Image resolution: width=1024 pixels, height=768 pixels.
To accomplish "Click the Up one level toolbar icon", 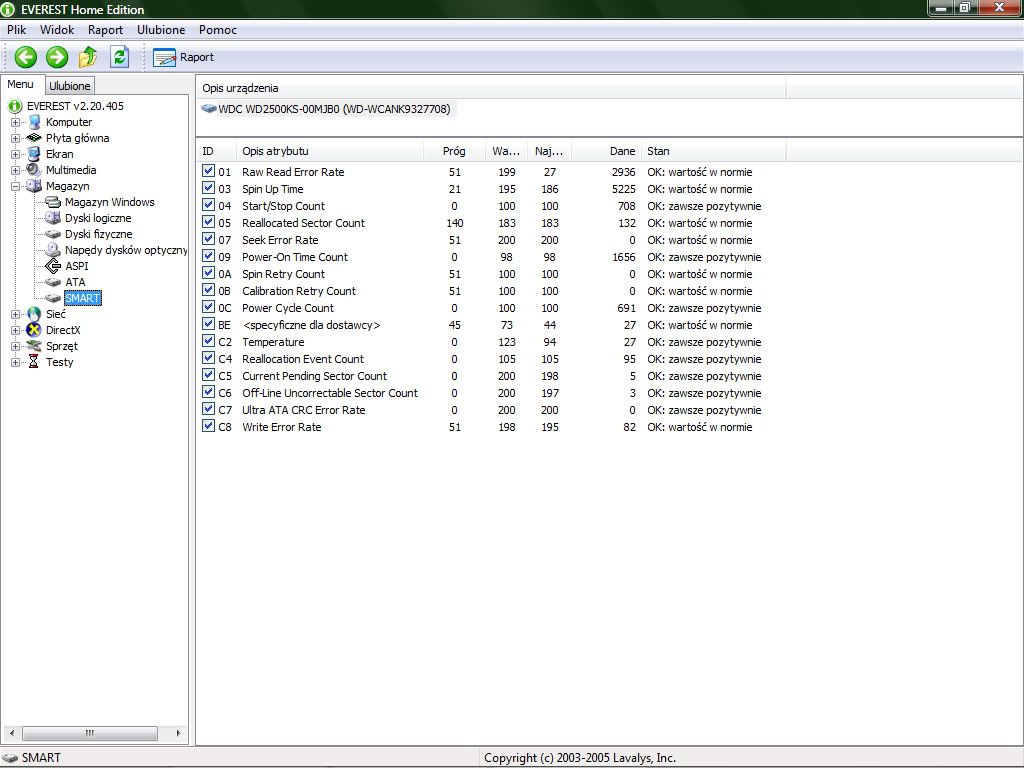I will 88,57.
